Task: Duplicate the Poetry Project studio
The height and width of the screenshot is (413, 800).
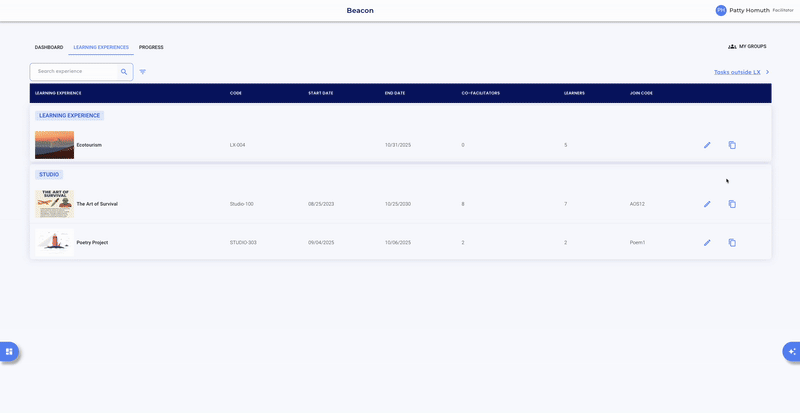Action: (x=732, y=243)
